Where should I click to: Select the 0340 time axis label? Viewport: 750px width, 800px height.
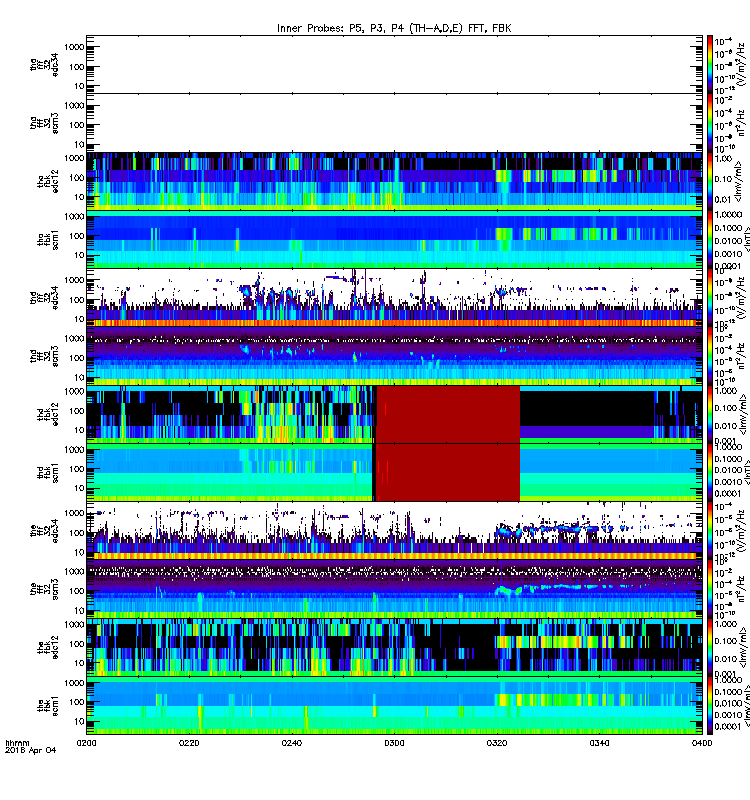(599, 743)
